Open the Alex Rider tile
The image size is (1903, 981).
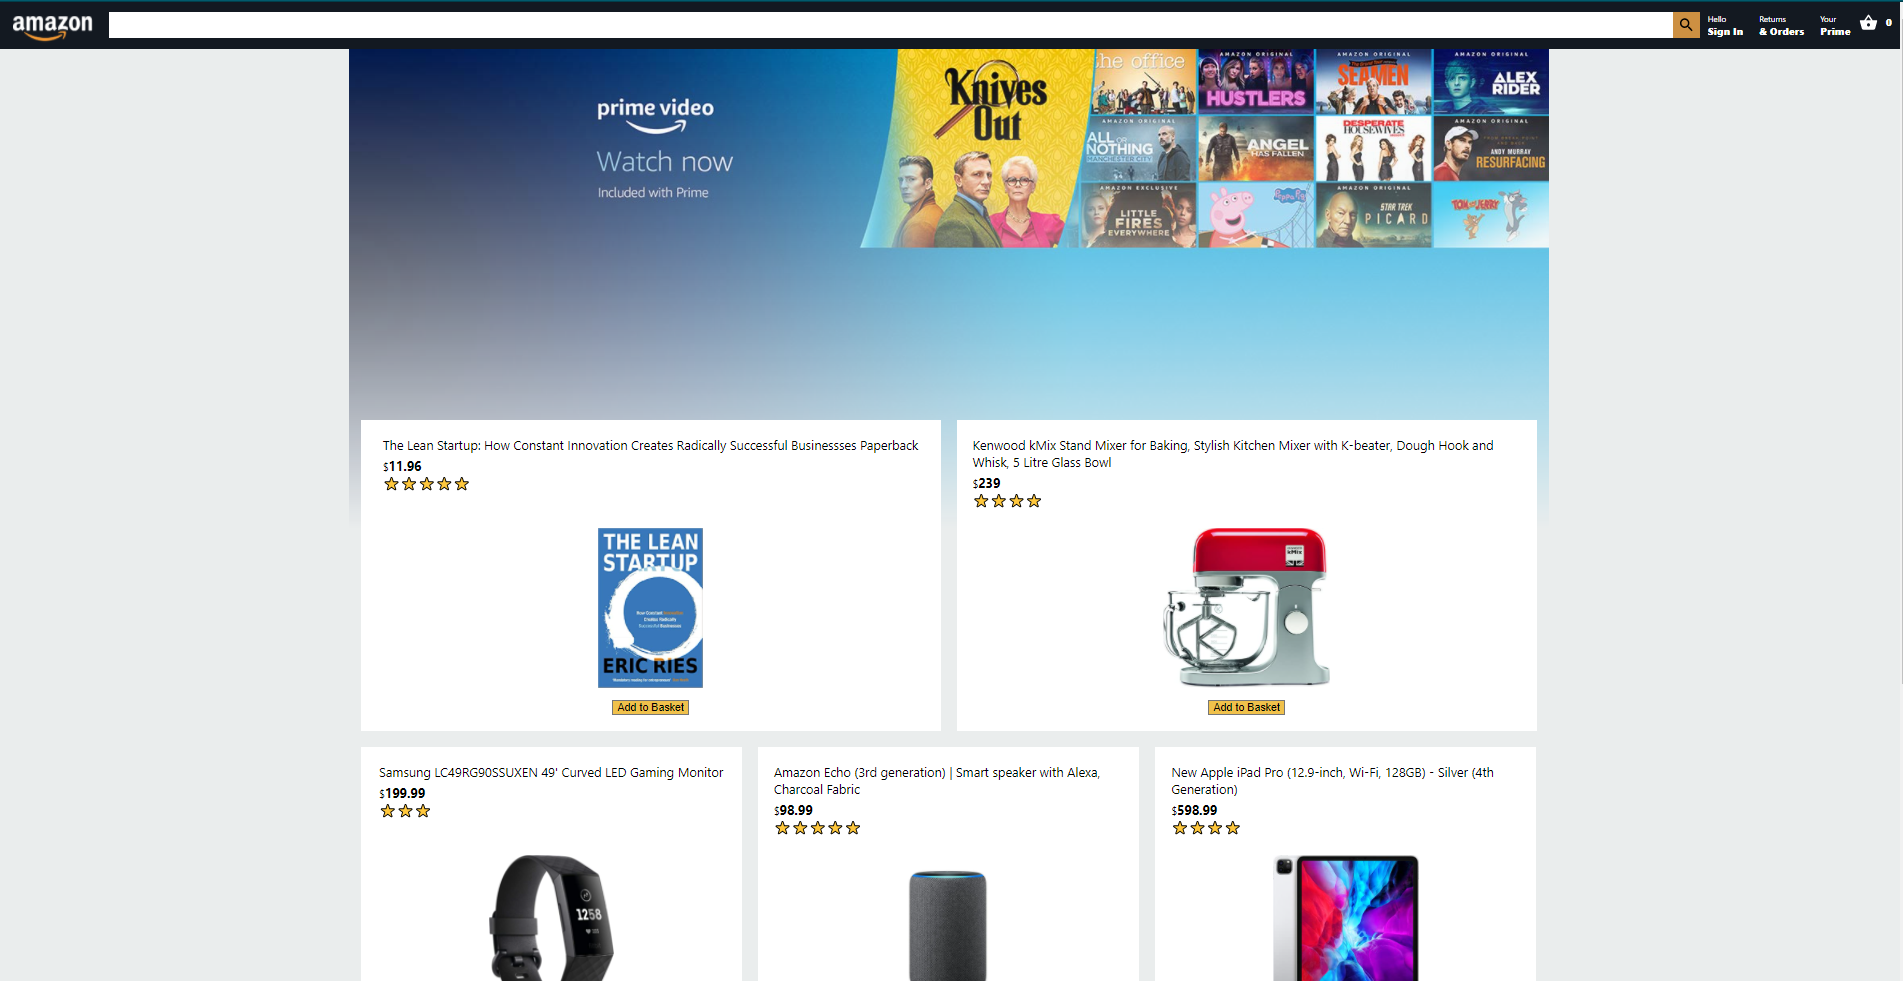tap(1491, 82)
